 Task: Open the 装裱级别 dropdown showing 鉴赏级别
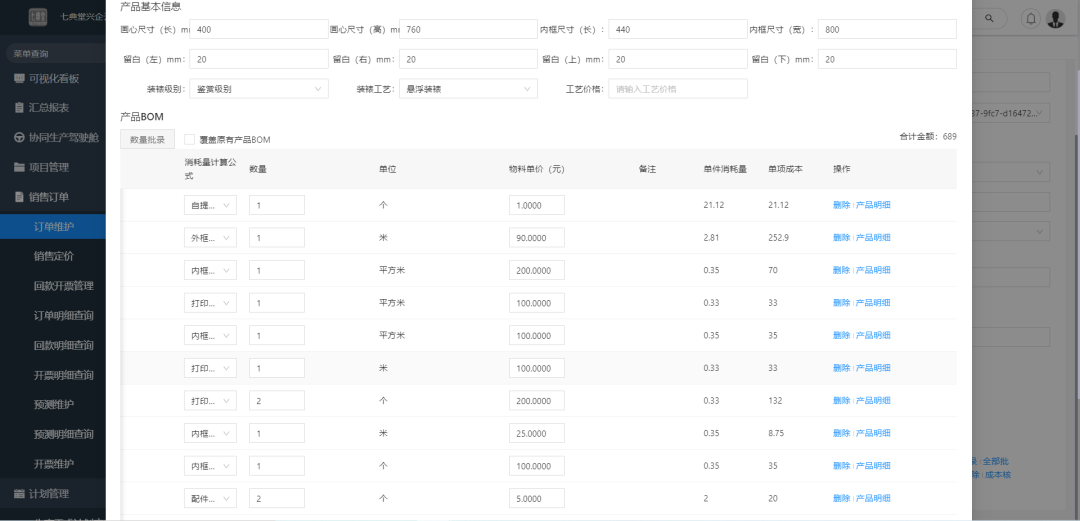coord(259,89)
